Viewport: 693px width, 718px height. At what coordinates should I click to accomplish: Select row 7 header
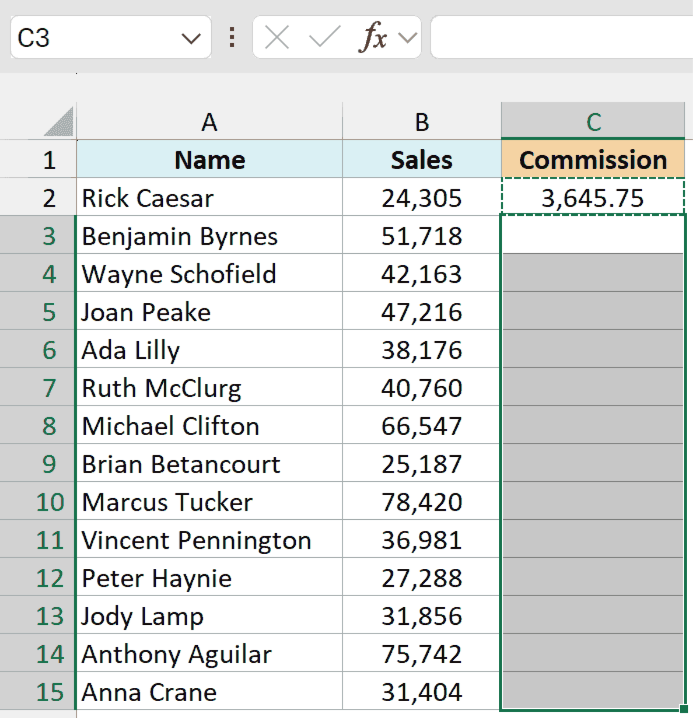(38, 387)
